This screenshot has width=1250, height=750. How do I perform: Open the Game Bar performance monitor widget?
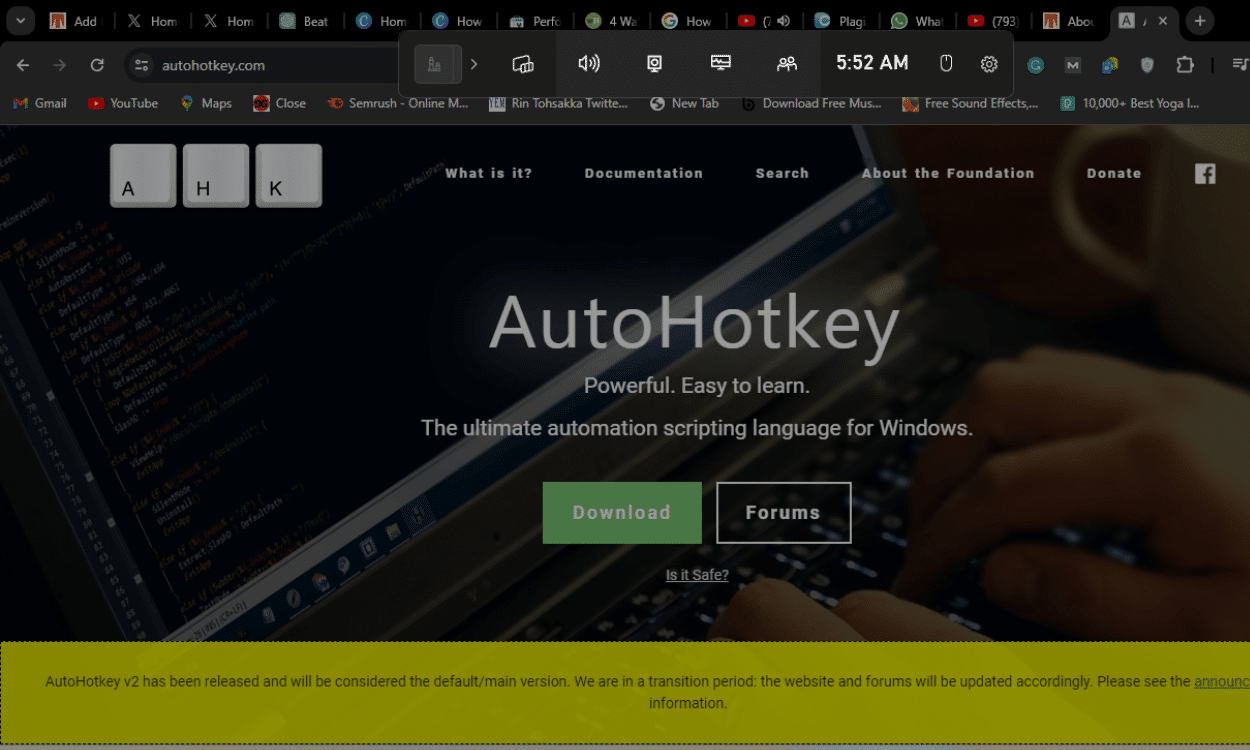tap(721, 64)
